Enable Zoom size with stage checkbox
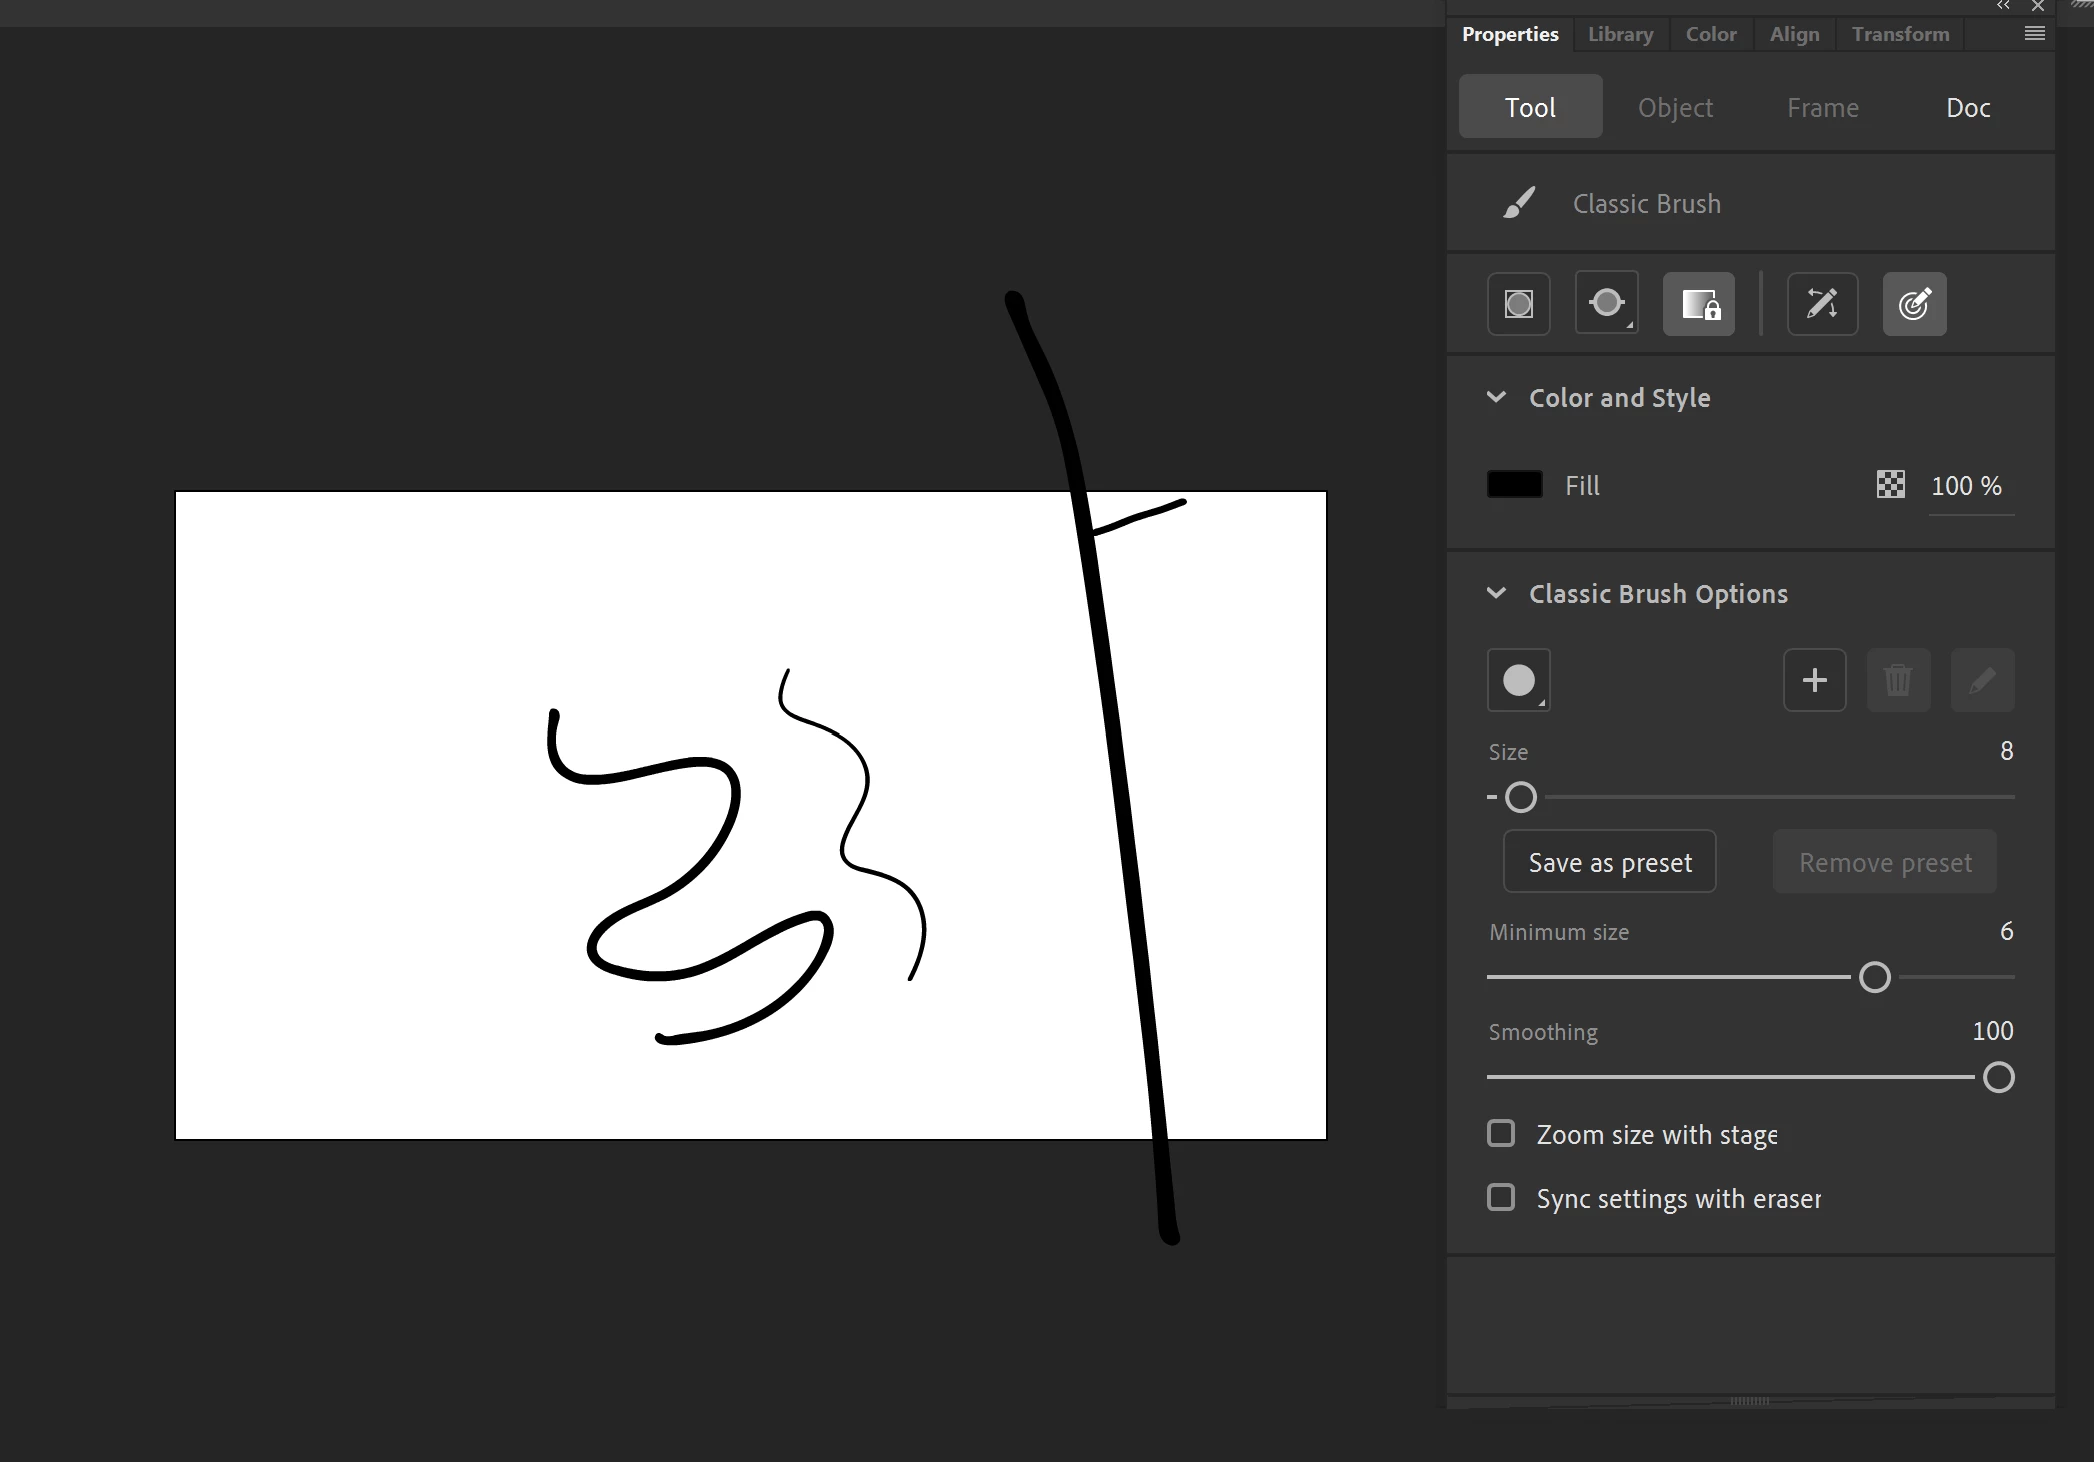Screen dimensions: 2094x1462 click(x=1501, y=1134)
